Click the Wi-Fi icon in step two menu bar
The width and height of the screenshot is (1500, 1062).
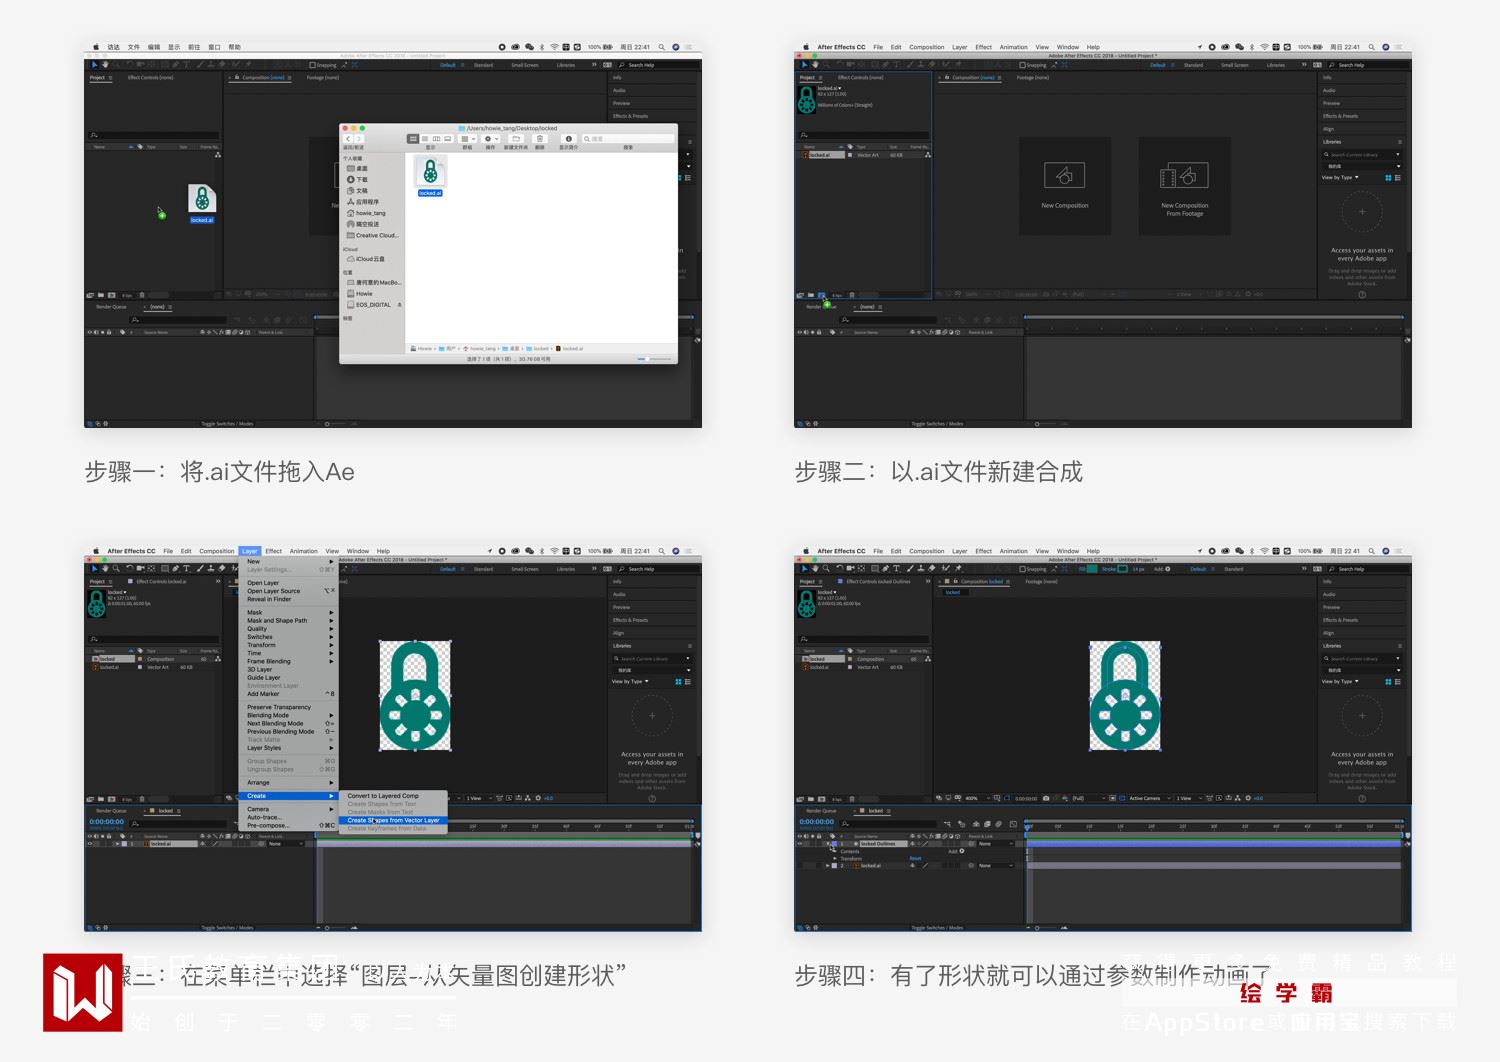click(x=1264, y=47)
